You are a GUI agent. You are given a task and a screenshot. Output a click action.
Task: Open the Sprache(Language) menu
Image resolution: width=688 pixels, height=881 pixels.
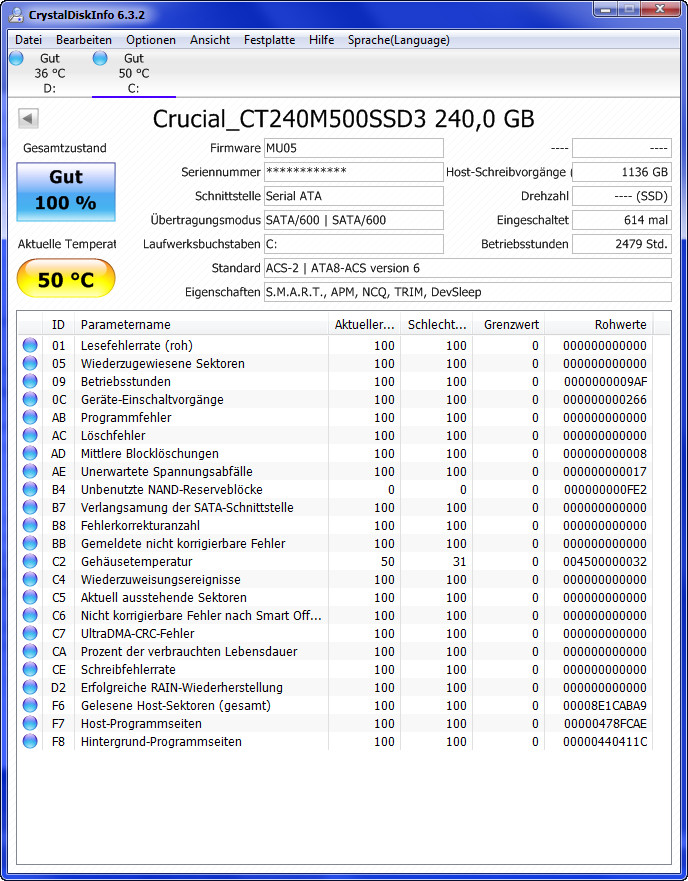pos(399,40)
